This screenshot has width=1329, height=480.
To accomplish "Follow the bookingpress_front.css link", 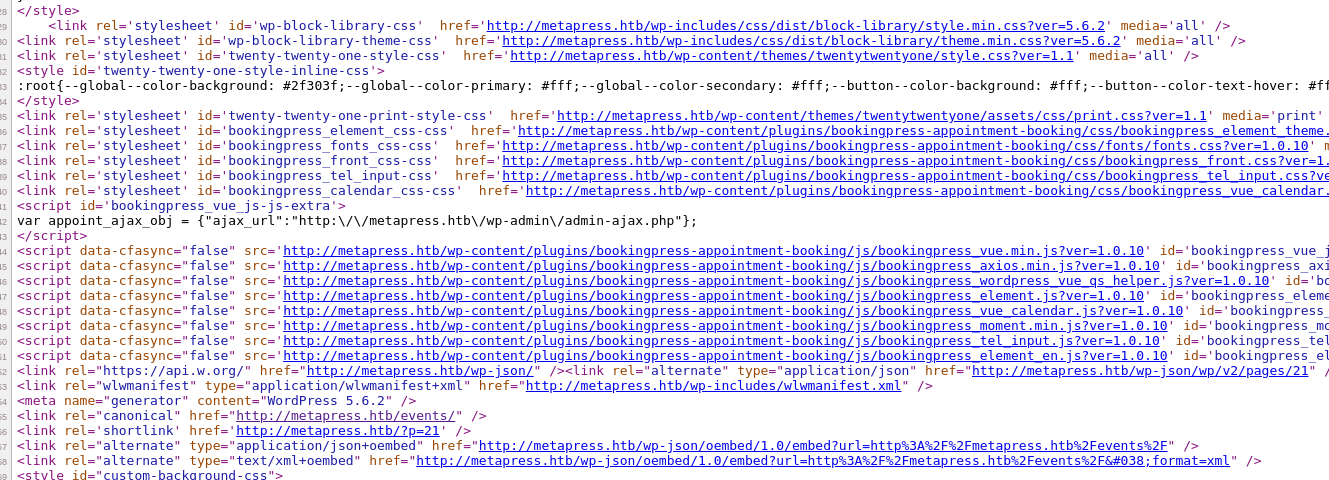I will [x=915, y=161].
